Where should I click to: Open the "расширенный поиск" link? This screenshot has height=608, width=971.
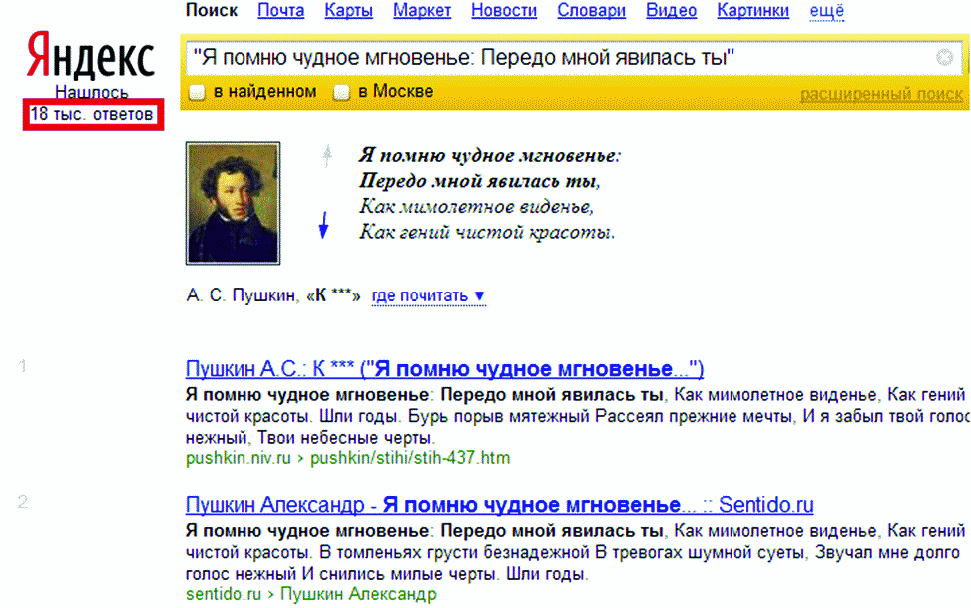[x=881, y=95]
